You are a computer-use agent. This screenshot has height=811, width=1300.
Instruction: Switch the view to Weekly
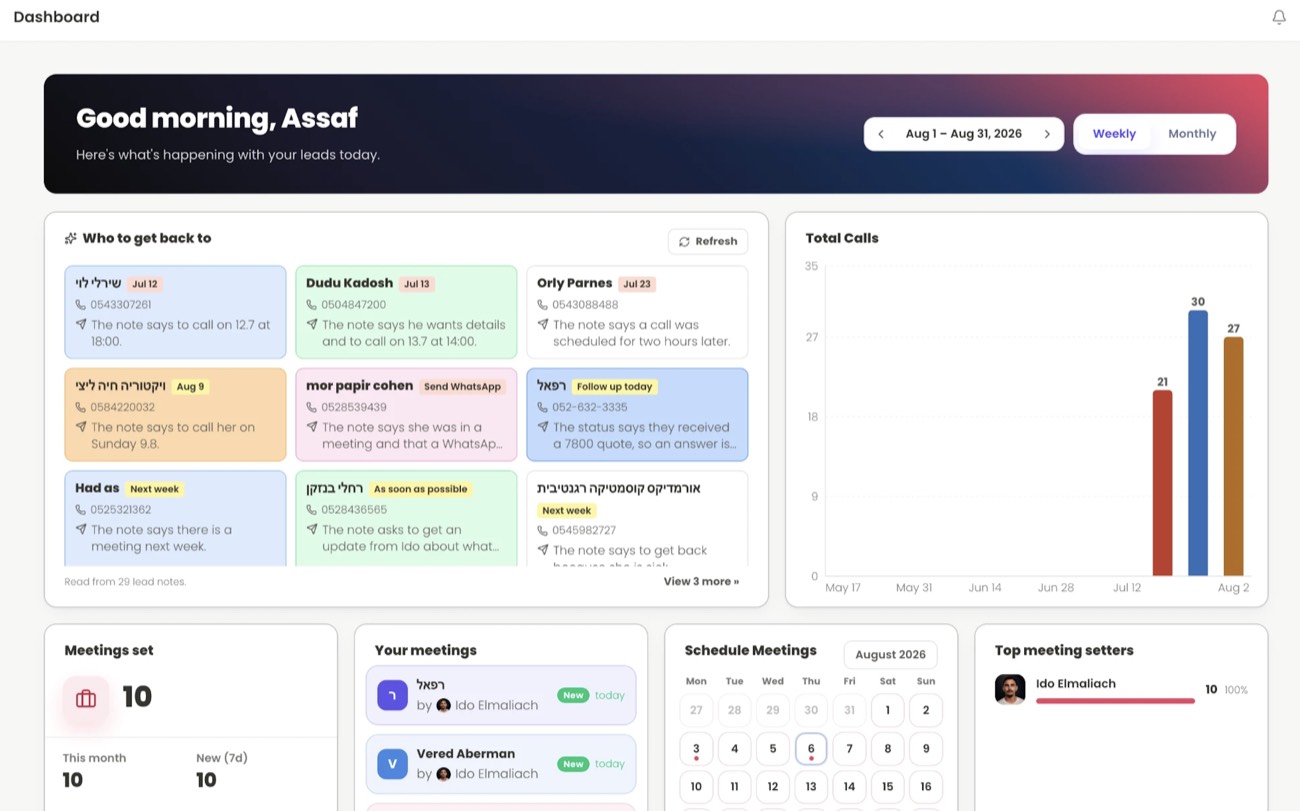tap(1114, 134)
